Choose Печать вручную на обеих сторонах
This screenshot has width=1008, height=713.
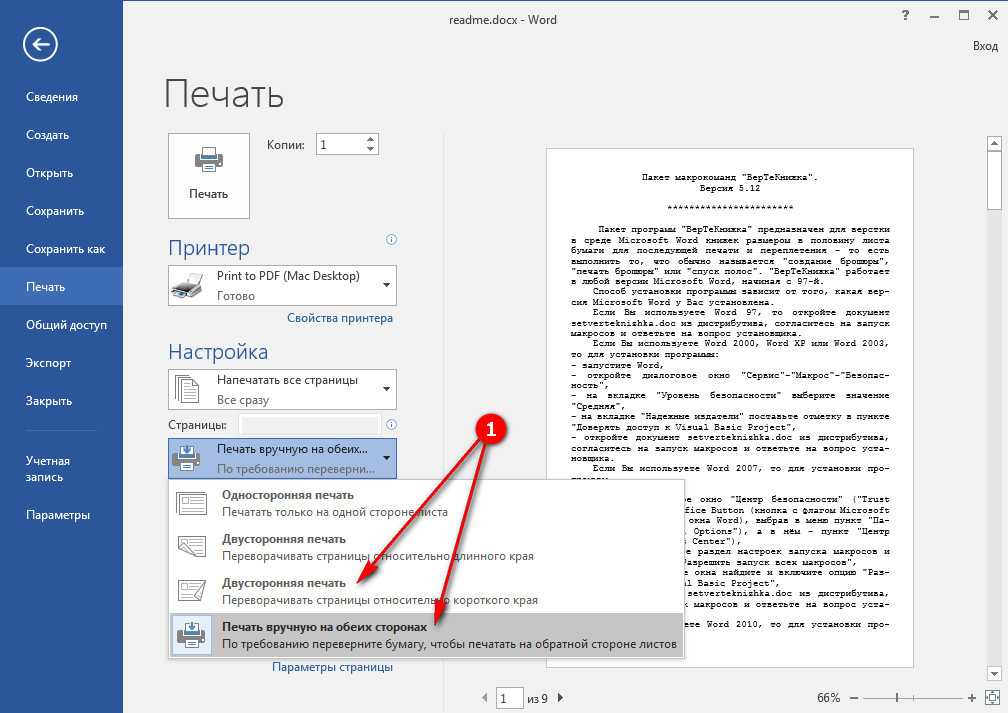426,635
